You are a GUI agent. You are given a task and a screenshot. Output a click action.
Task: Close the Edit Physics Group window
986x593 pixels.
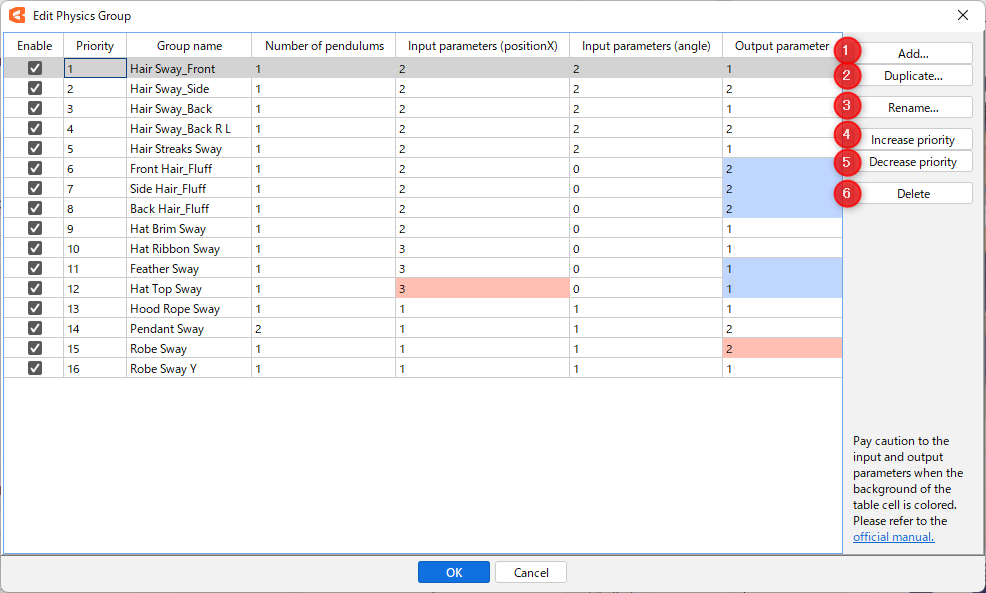(x=963, y=15)
